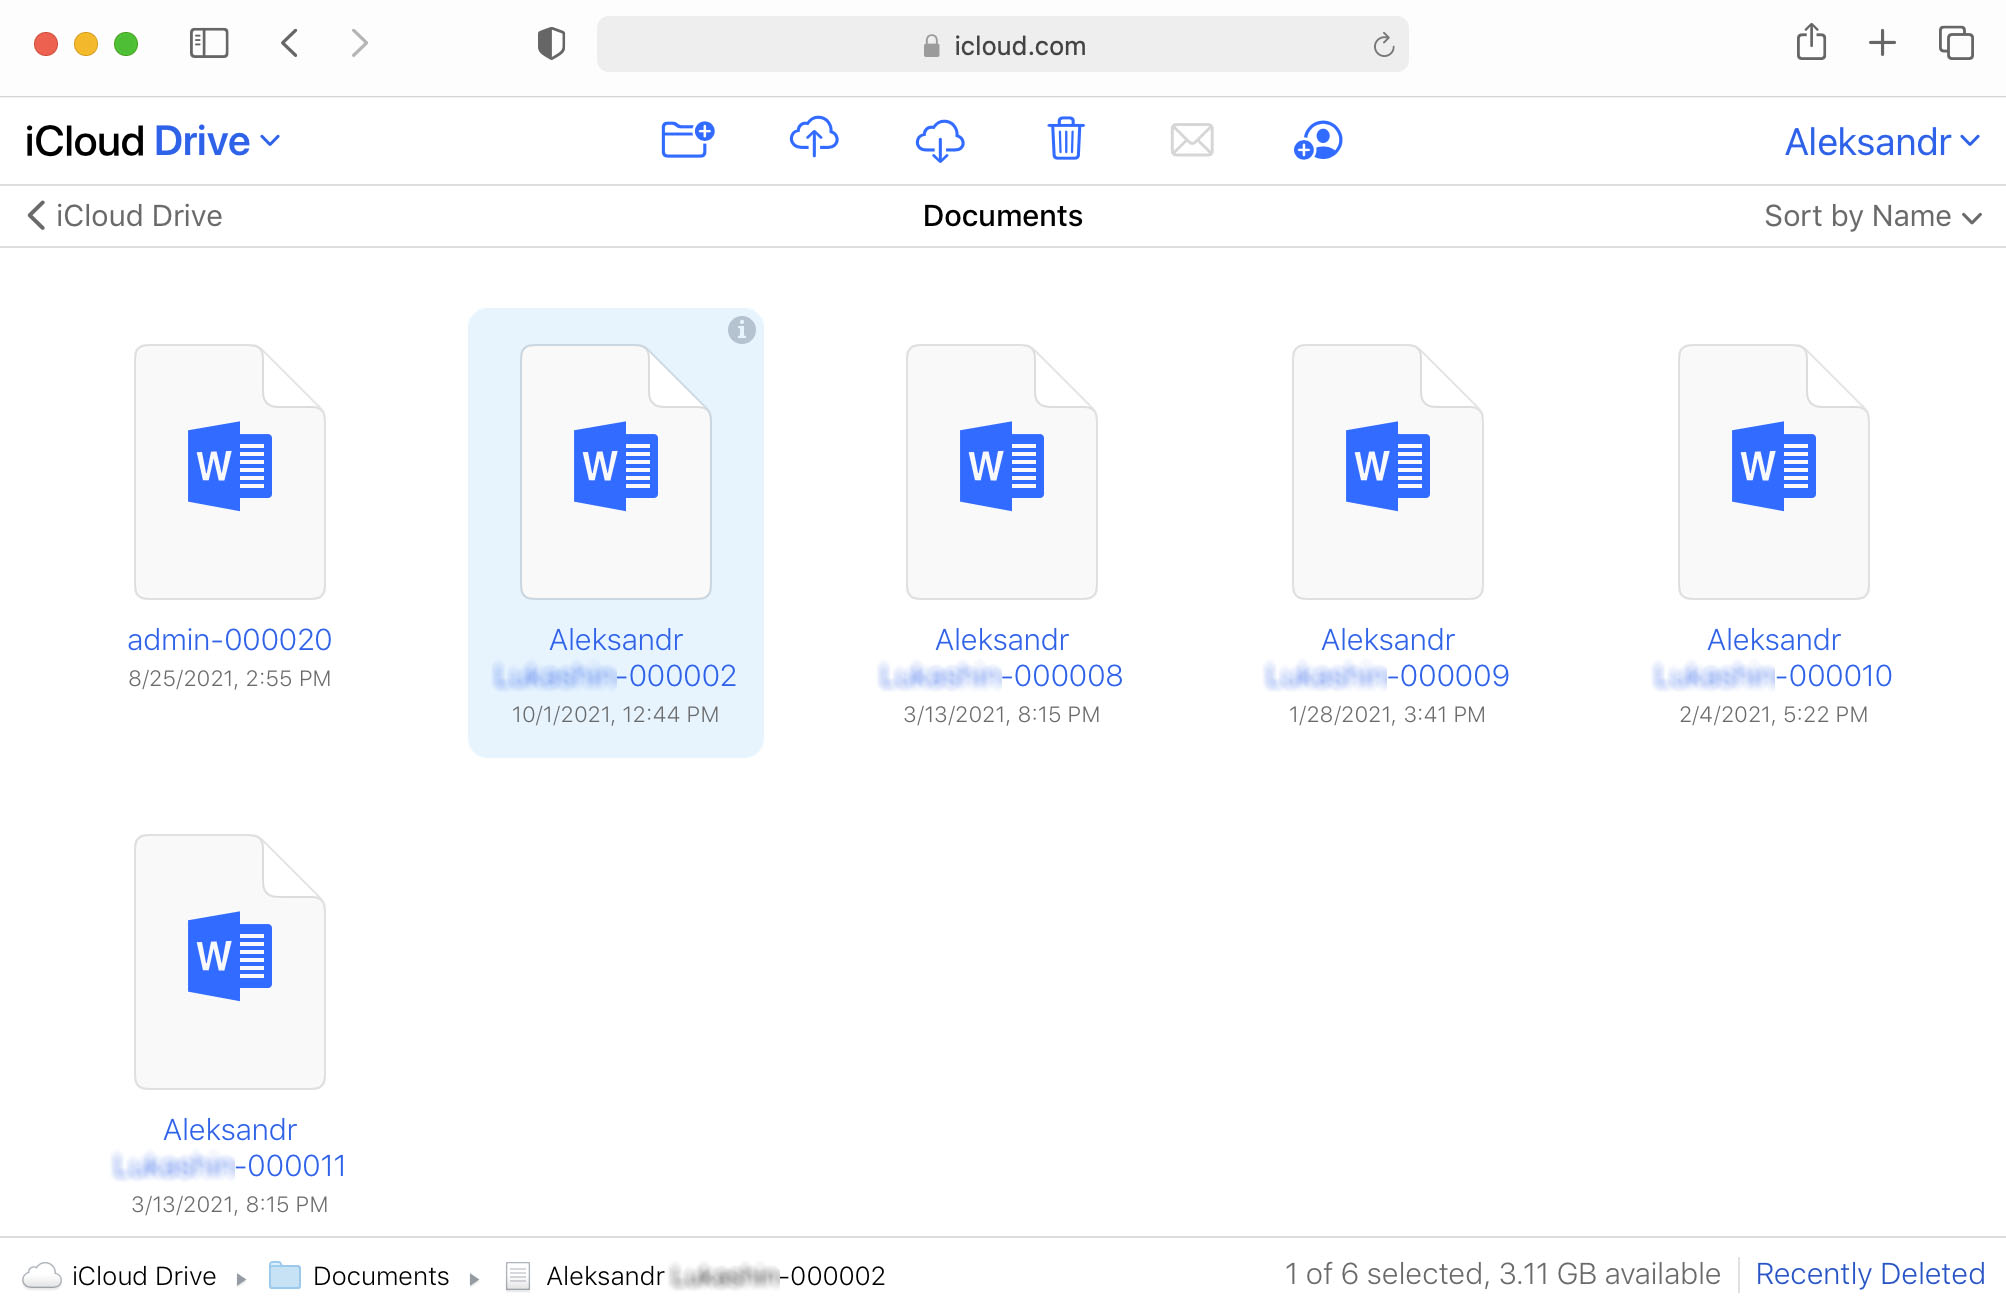Click the iCloud Drive back arrow

pos(35,216)
